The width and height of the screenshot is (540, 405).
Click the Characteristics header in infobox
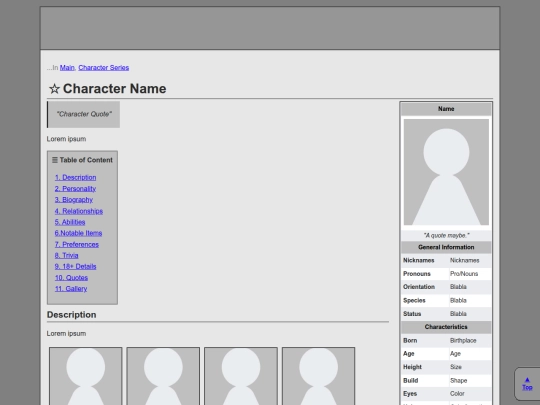[446, 327]
